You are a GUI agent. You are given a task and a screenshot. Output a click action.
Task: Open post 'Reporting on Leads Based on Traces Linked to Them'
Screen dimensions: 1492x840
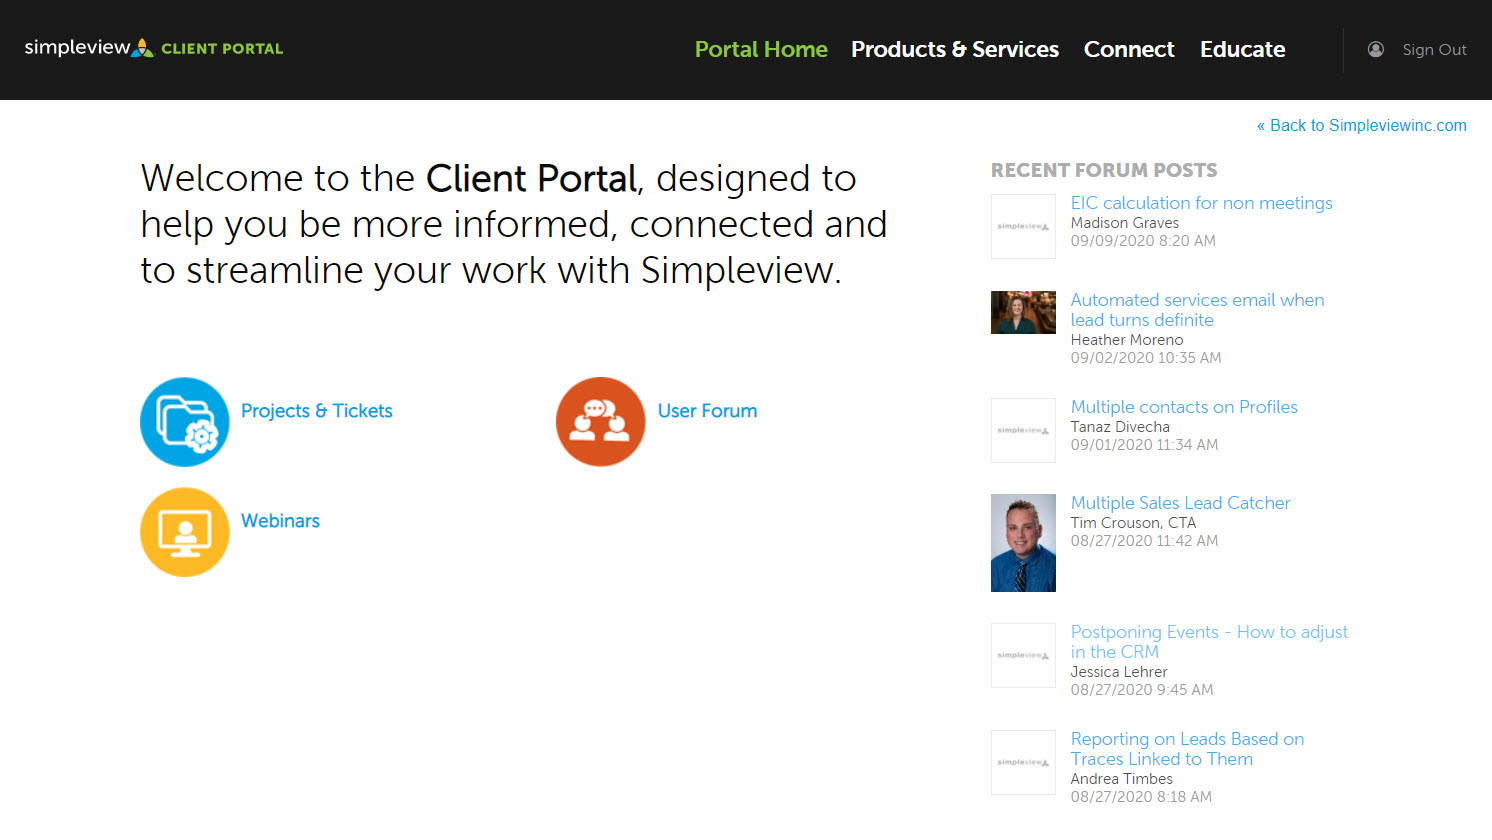click(1187, 749)
